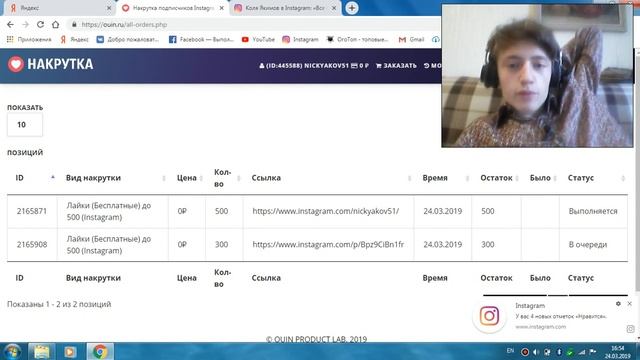Open Приложения apps bookmark
This screenshot has width=640, height=360.
point(29,40)
